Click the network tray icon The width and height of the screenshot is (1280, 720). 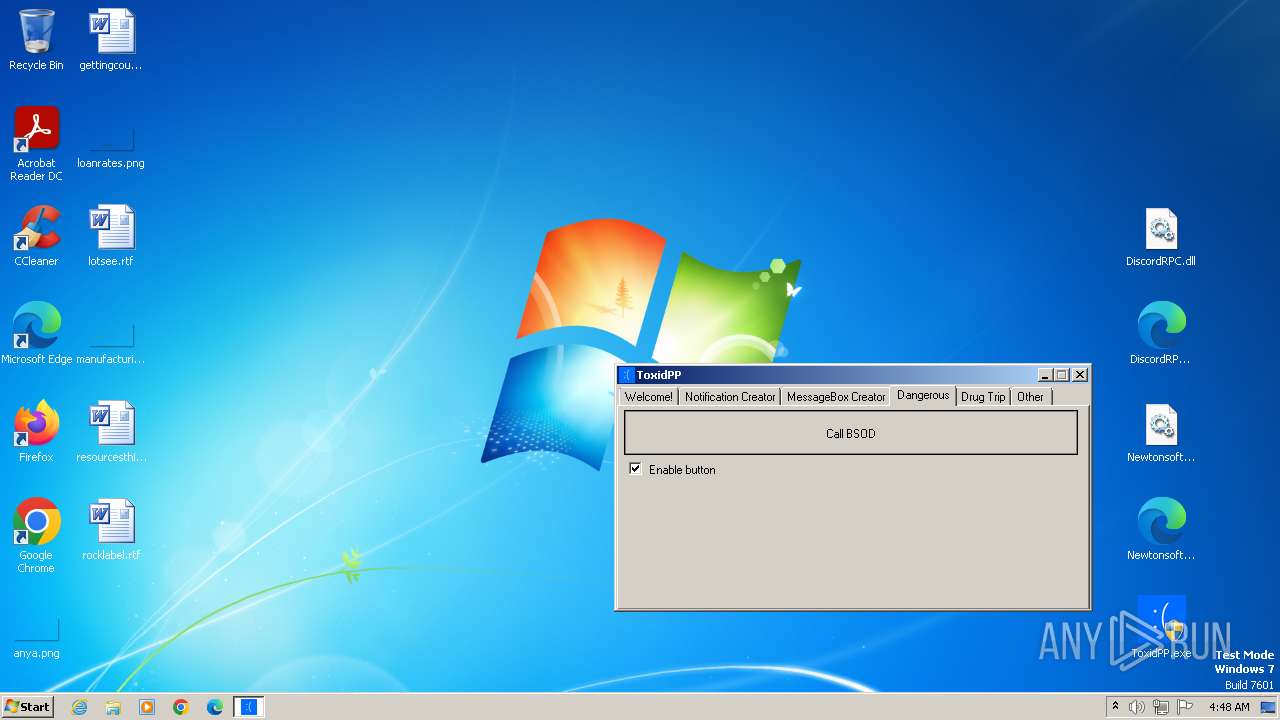(x=1161, y=707)
